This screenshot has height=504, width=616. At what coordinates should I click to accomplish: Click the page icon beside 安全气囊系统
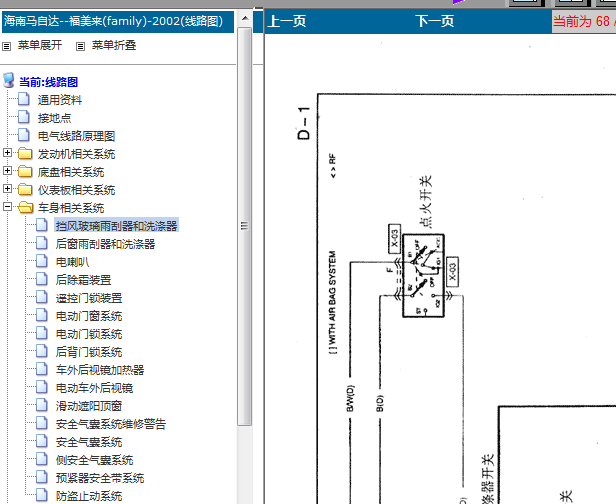(x=42, y=441)
